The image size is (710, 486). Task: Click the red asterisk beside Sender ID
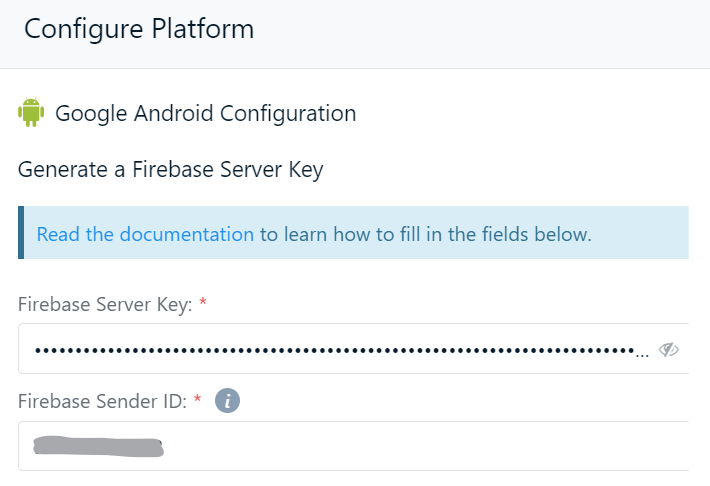coord(197,399)
